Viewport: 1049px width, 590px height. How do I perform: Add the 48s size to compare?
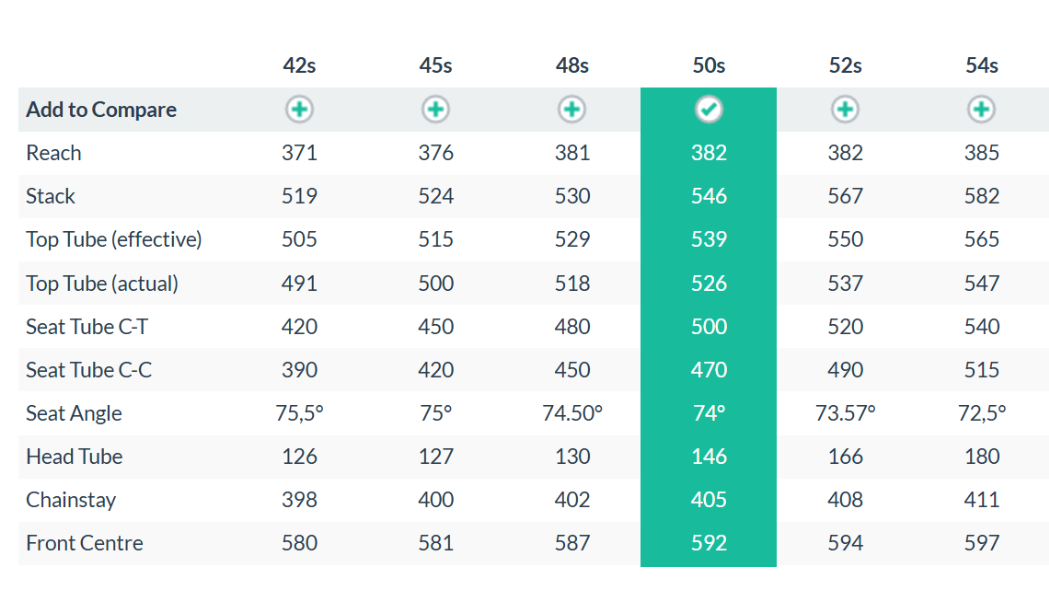point(572,109)
